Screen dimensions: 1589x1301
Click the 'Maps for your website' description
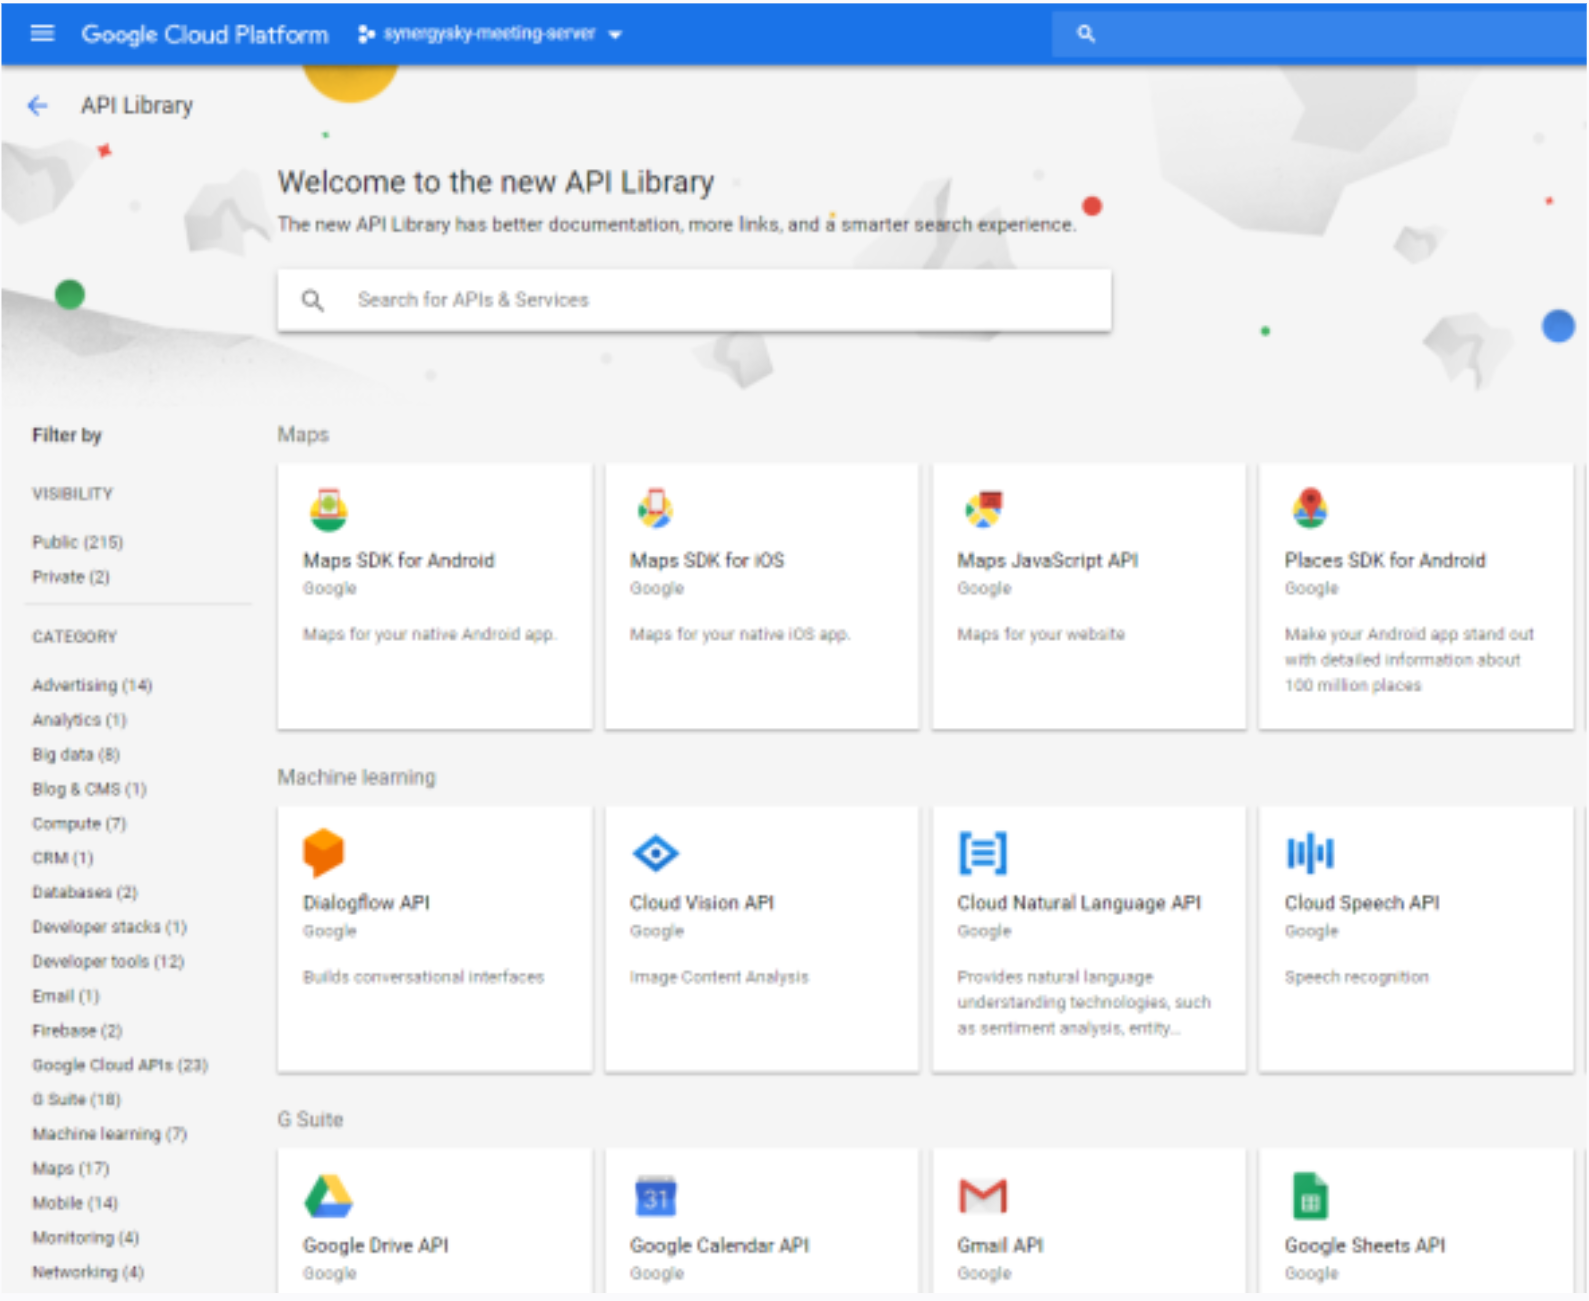(x=1041, y=634)
